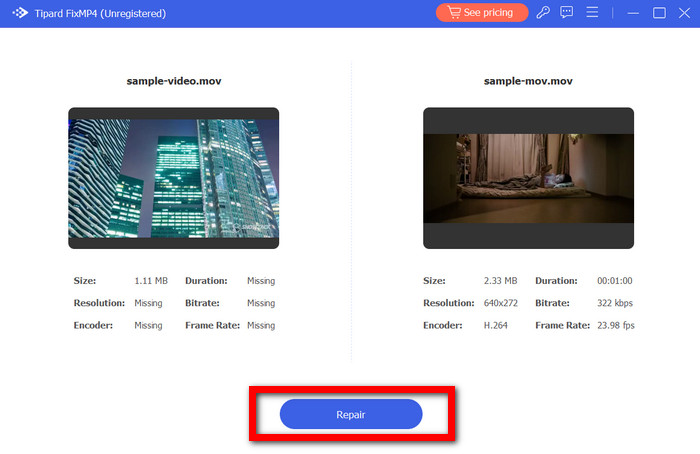The height and width of the screenshot is (454, 700).
Task: Maximize the FixMP4 window
Action: [x=659, y=13]
